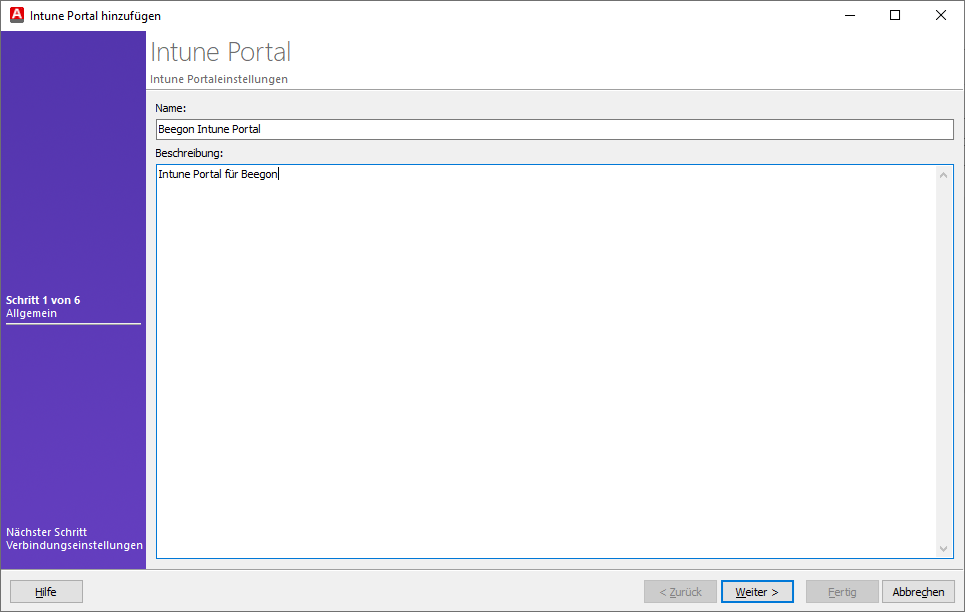This screenshot has width=965, height=612.
Task: Minimize the Intune Portal hinzufügen window
Action: point(850,15)
